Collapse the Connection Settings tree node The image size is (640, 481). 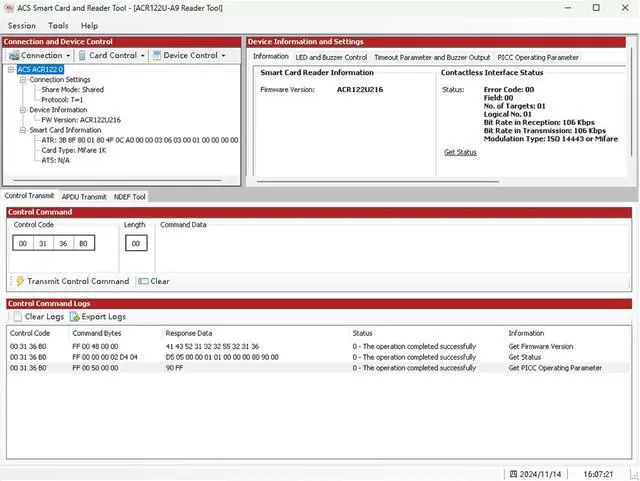point(22,80)
